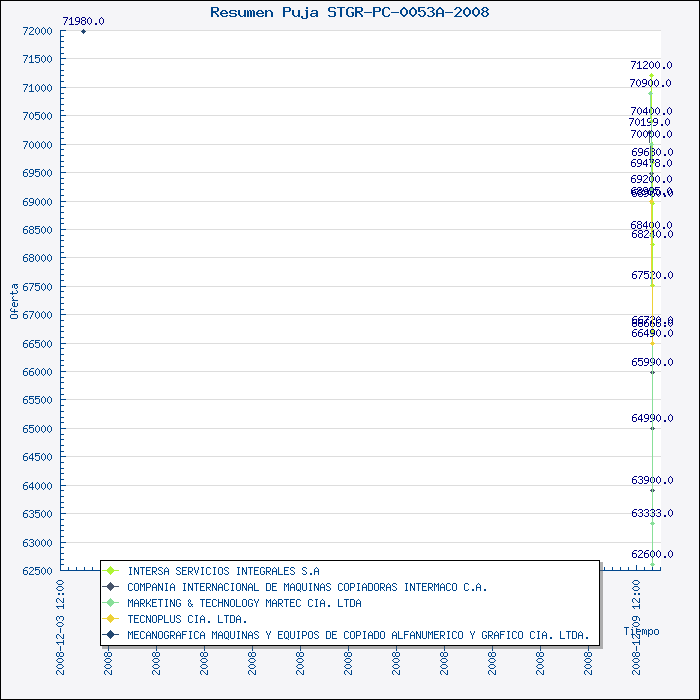The image size is (700, 700).
Task: Select the 63900.0 data point marker
Action: [x=652, y=491]
